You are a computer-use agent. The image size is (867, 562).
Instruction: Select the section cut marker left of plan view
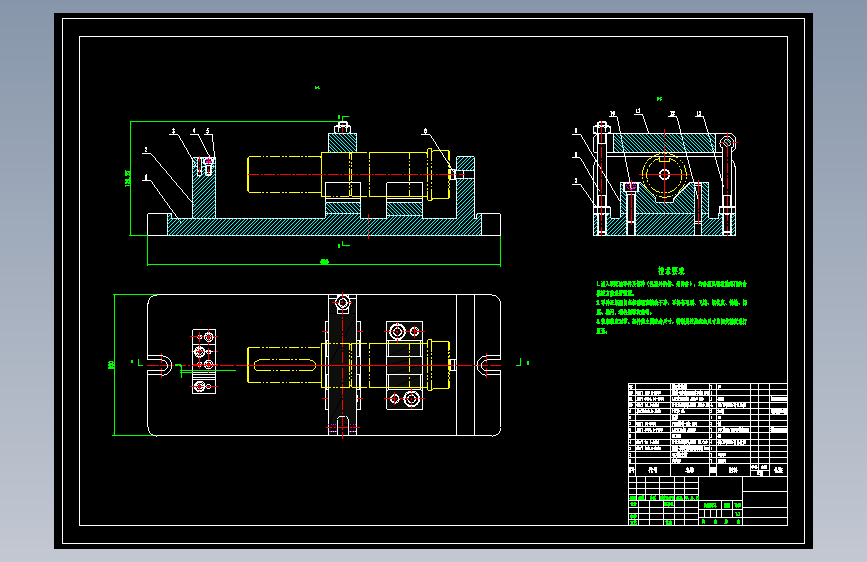tap(137, 362)
